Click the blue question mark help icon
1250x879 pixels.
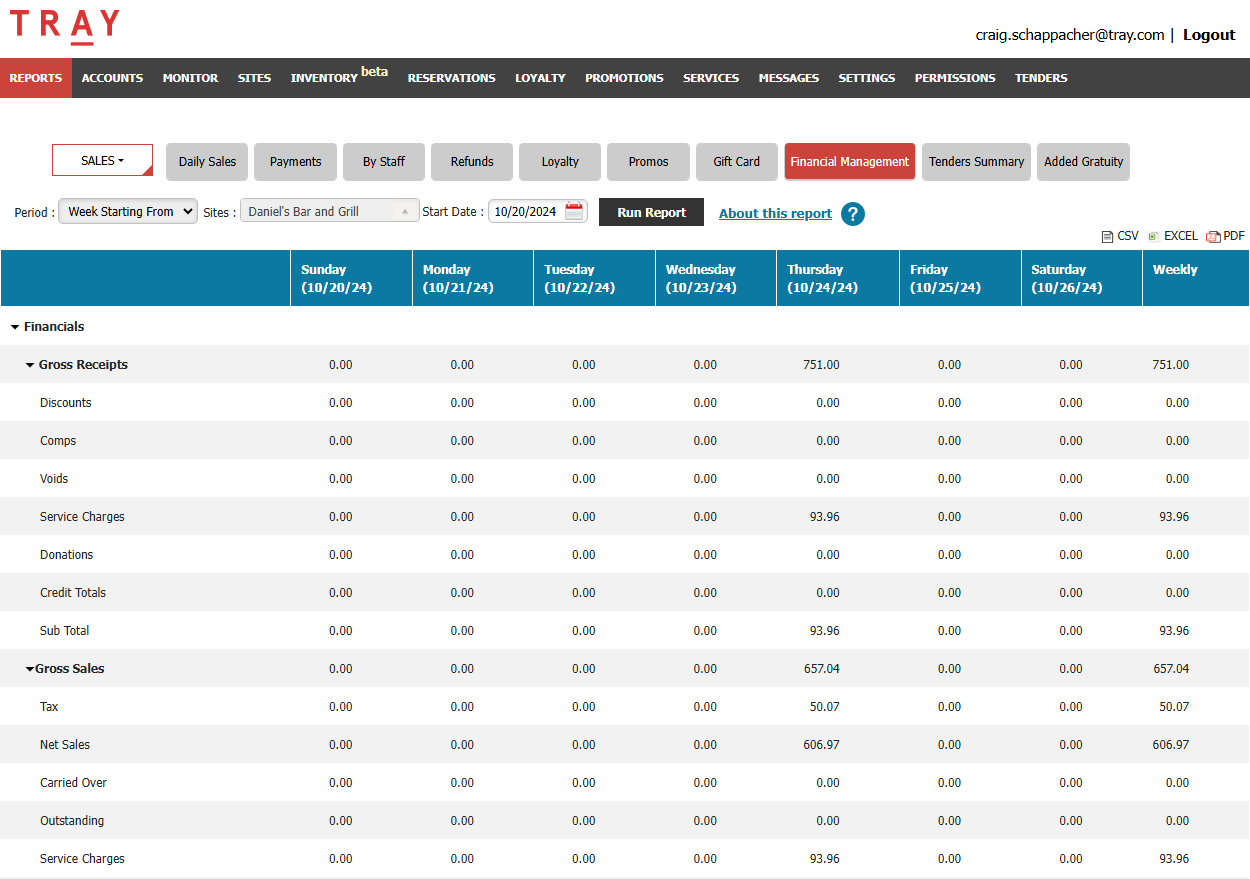[x=852, y=214]
